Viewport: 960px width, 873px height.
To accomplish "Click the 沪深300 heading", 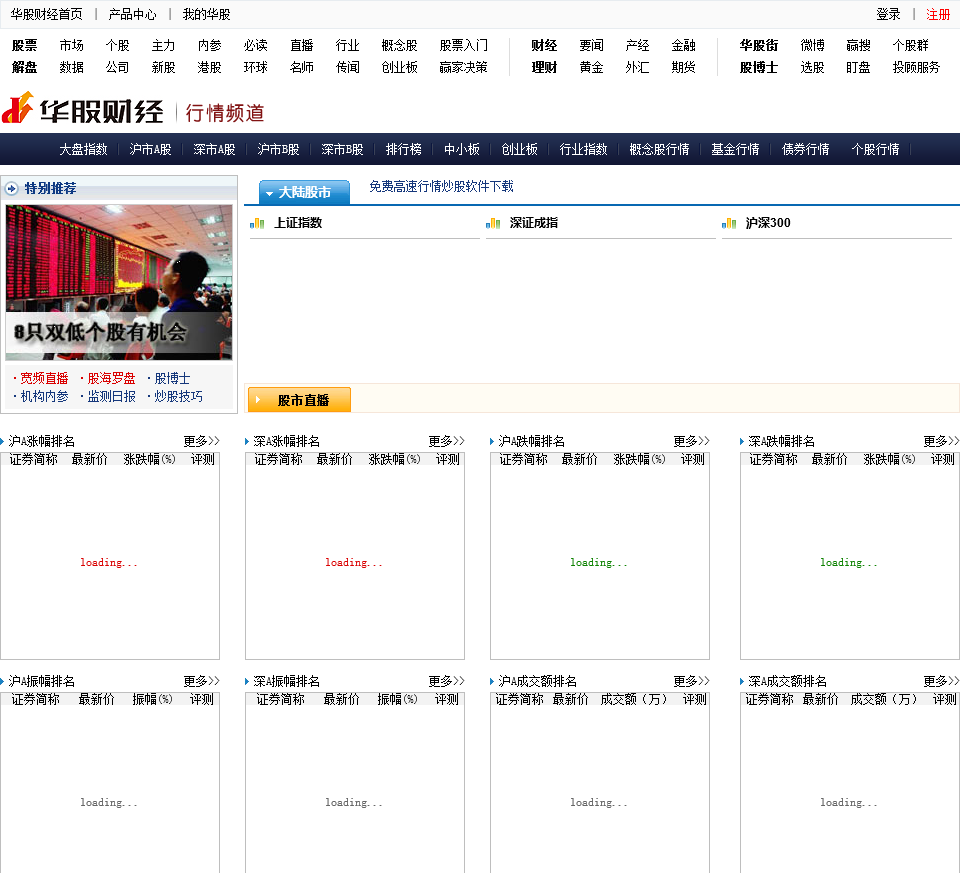I will coord(768,223).
